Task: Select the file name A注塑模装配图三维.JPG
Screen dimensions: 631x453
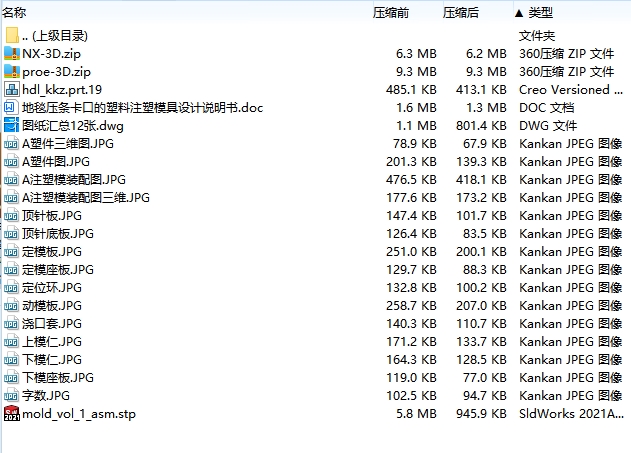Action: point(86,198)
